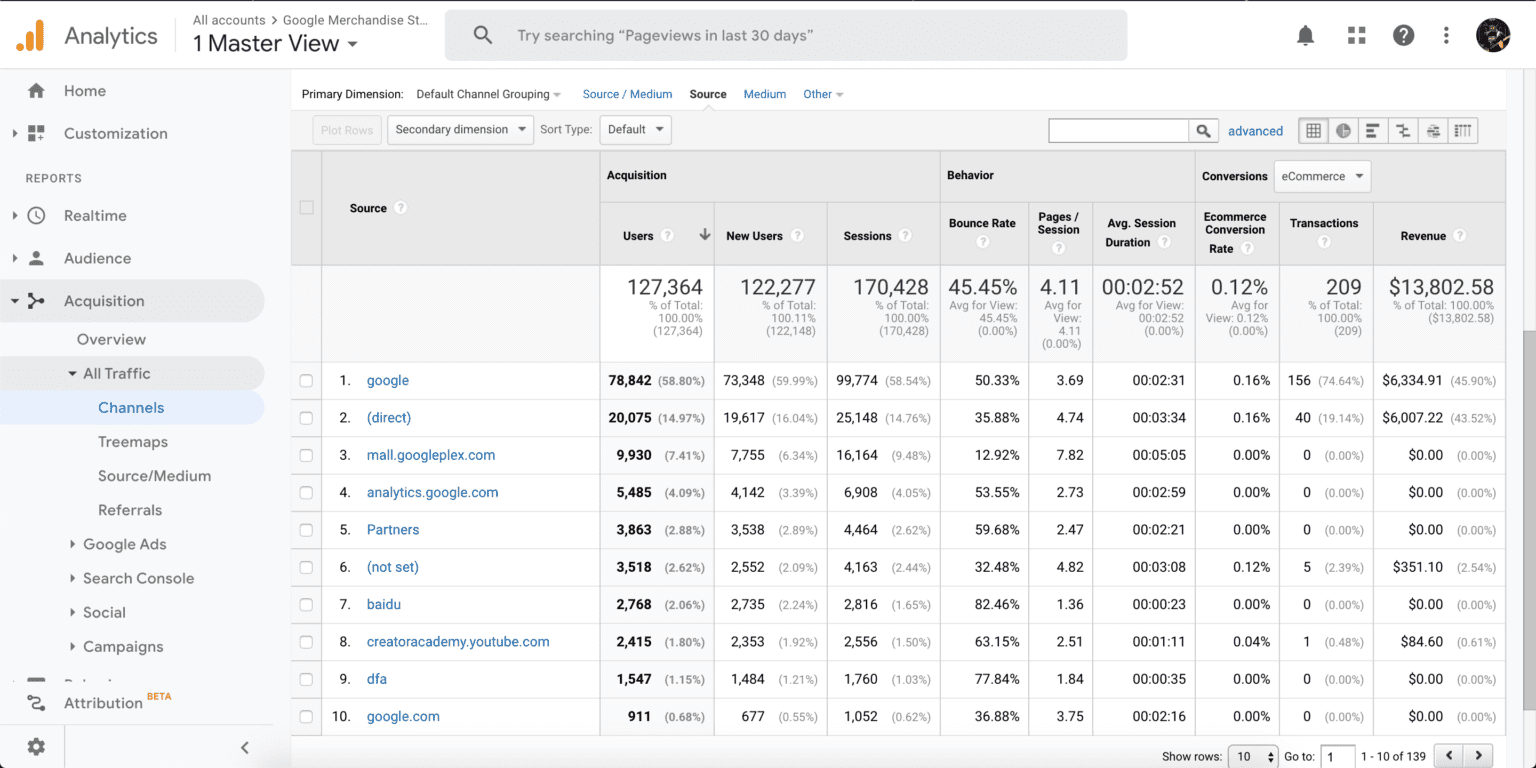Click the Home icon in sidebar
This screenshot has height=768, width=1536.
click(x=36, y=91)
